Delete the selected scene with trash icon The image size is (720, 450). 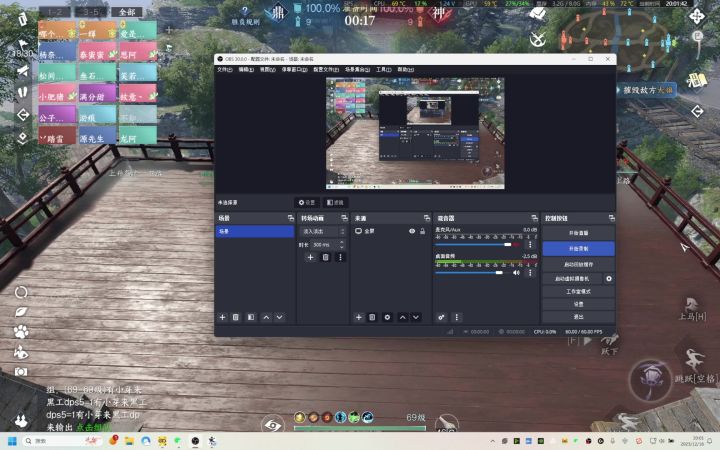click(236, 317)
